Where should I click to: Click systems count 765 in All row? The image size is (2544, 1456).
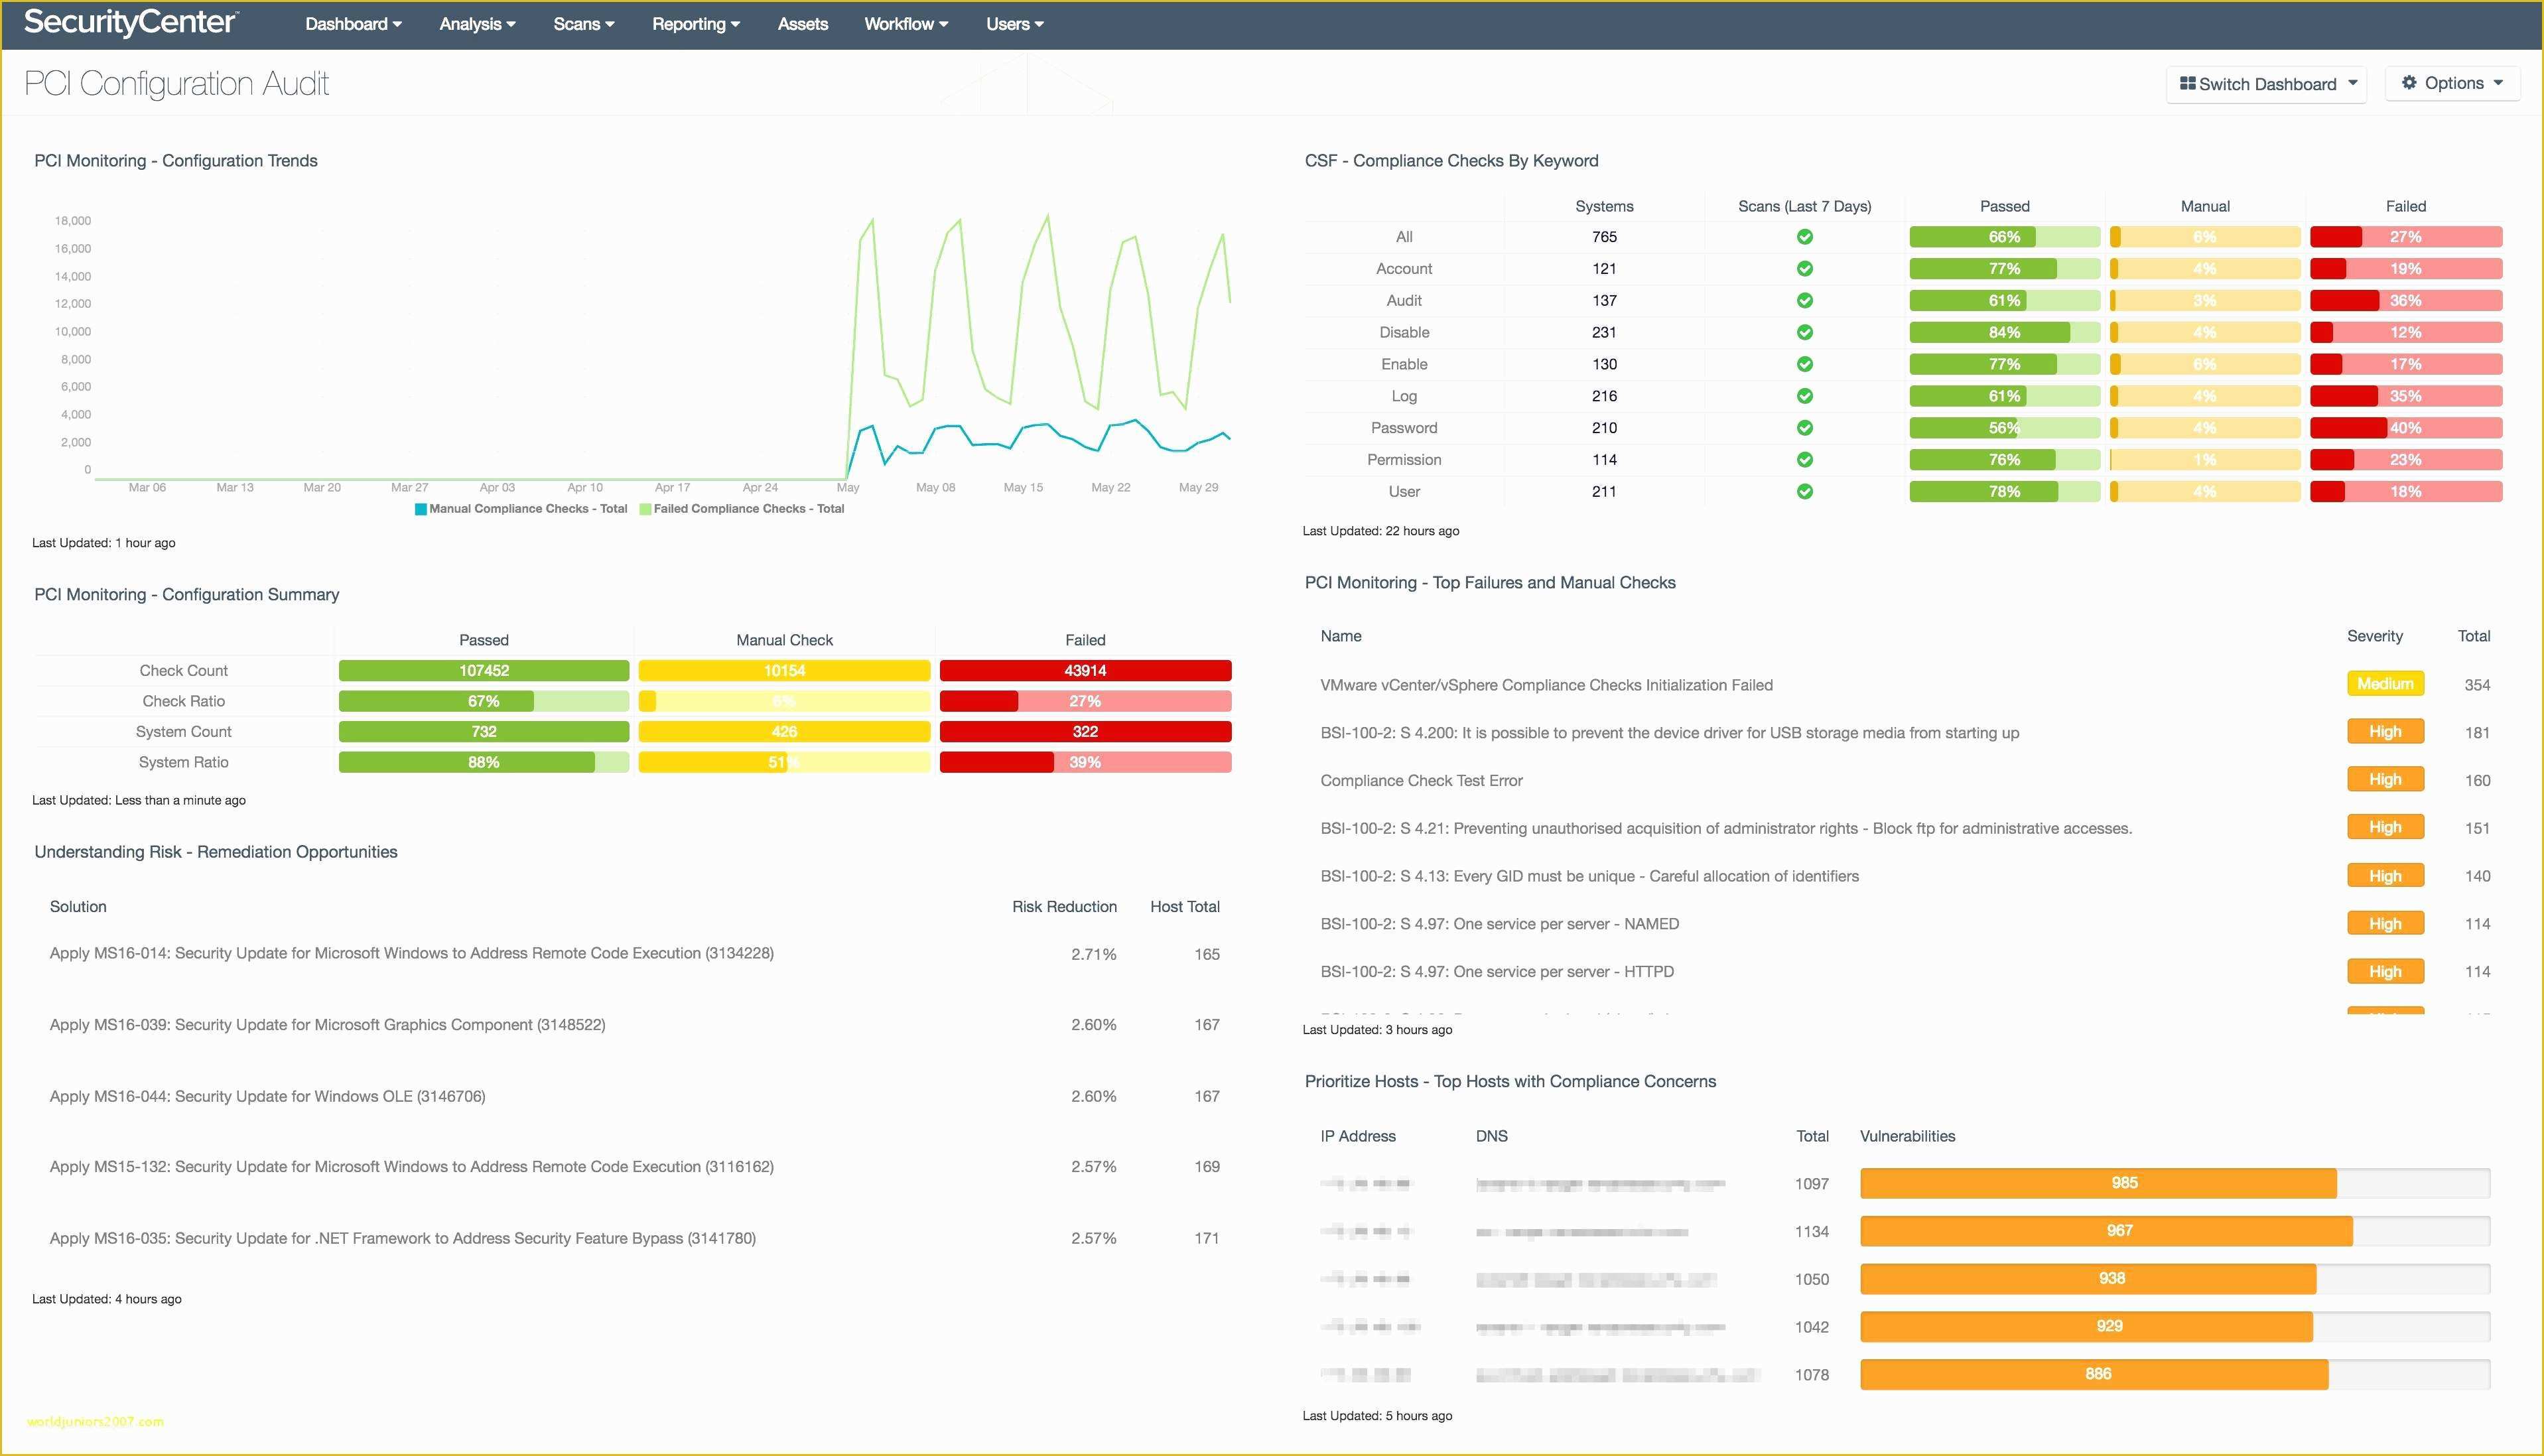[x=1604, y=237]
